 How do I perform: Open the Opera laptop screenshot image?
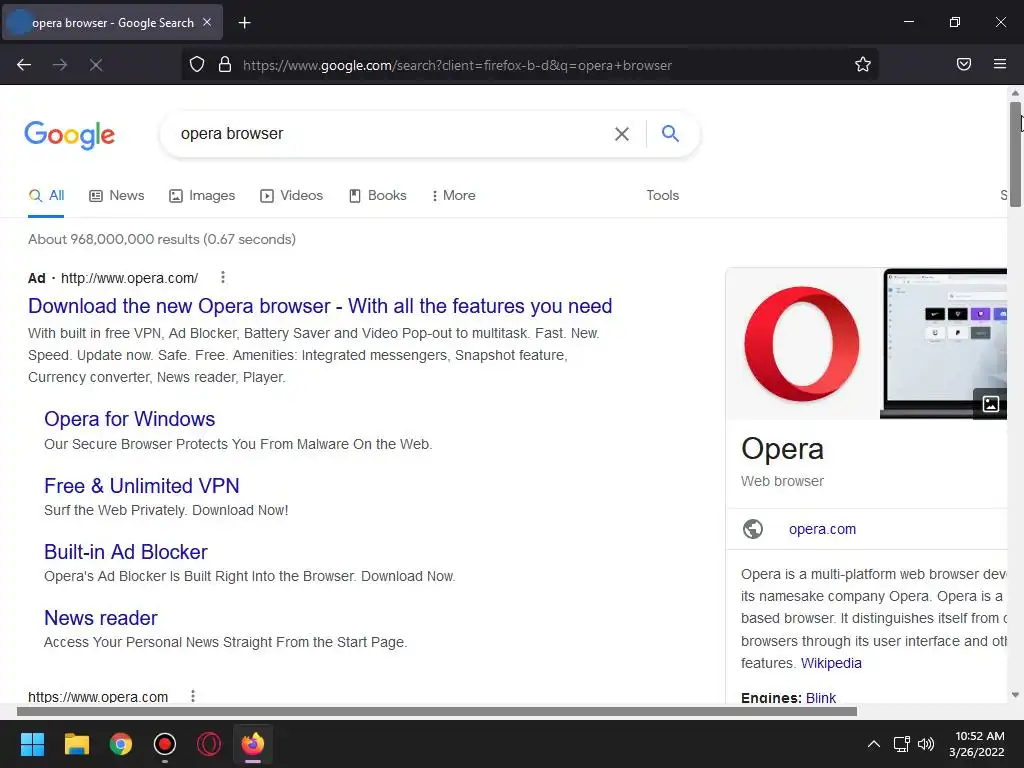[944, 344]
